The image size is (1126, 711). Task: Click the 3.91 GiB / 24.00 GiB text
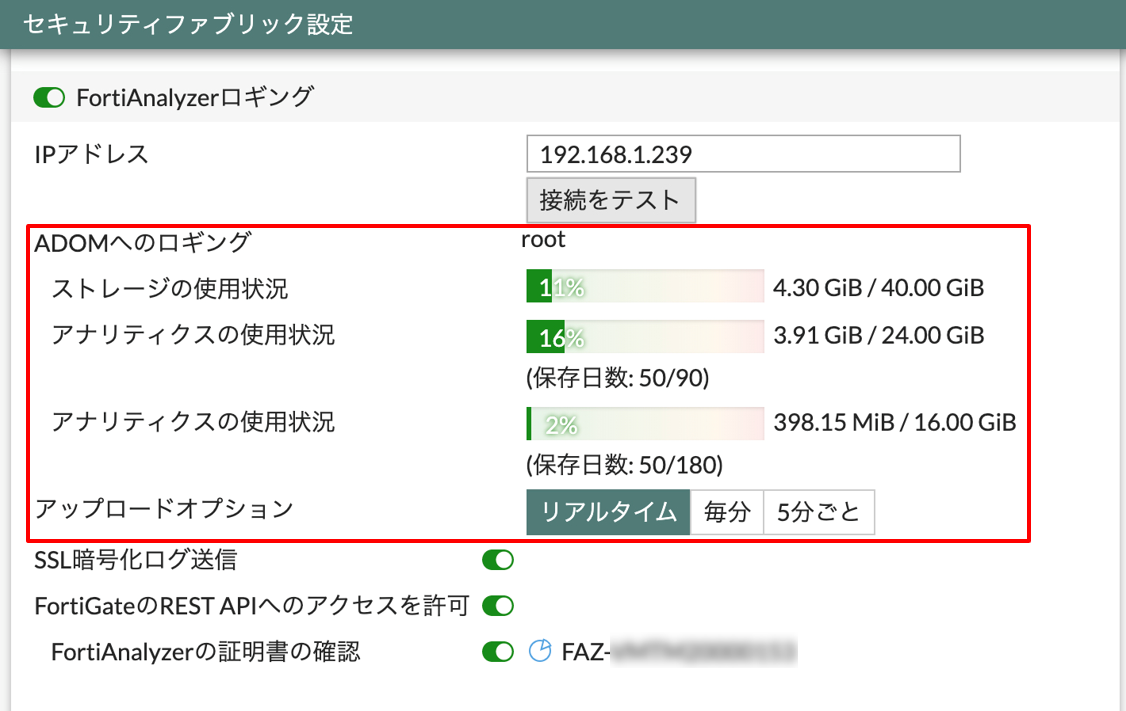coord(878,335)
